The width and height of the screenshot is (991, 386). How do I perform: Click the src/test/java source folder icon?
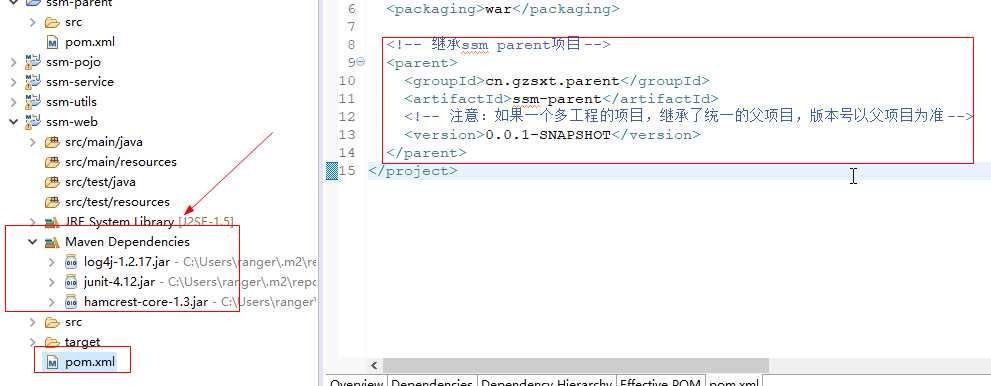point(52,182)
